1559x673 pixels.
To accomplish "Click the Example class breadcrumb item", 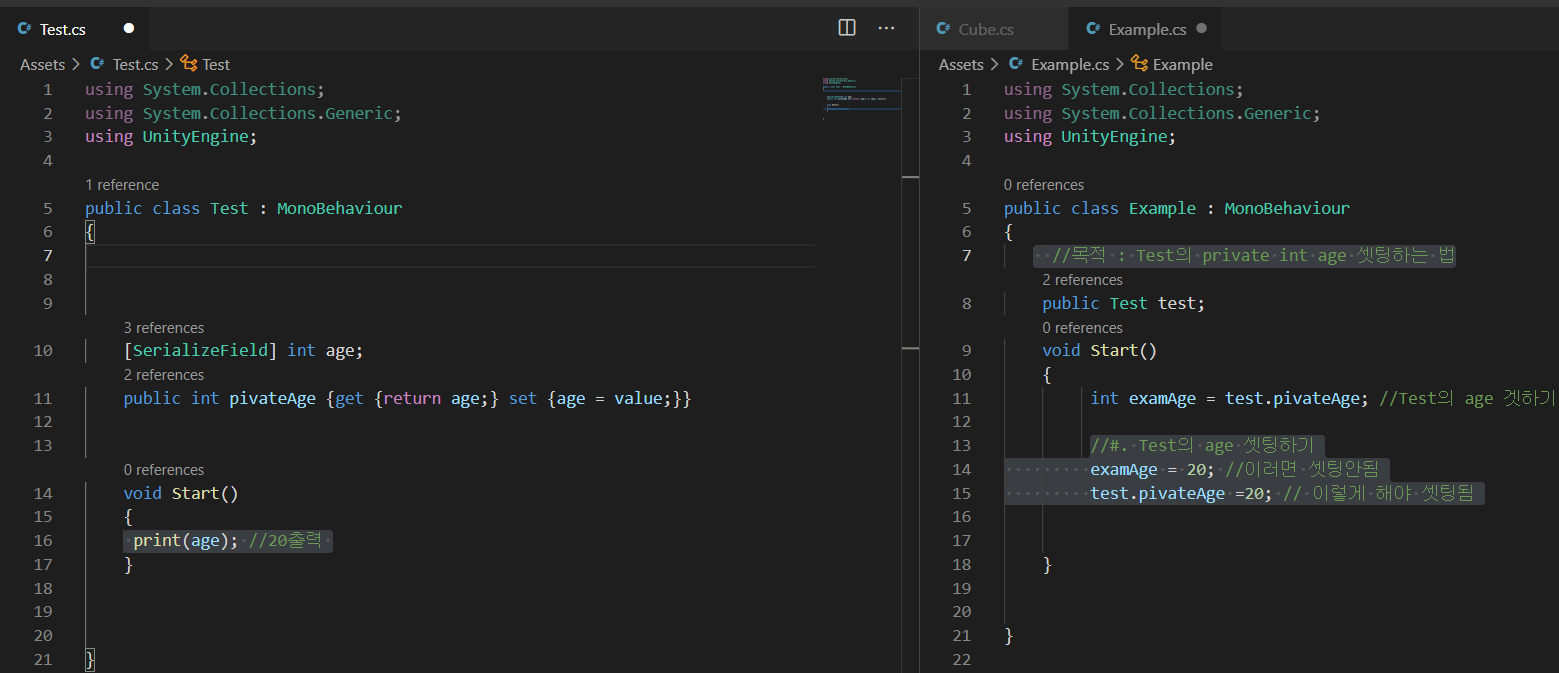I will point(1183,64).
